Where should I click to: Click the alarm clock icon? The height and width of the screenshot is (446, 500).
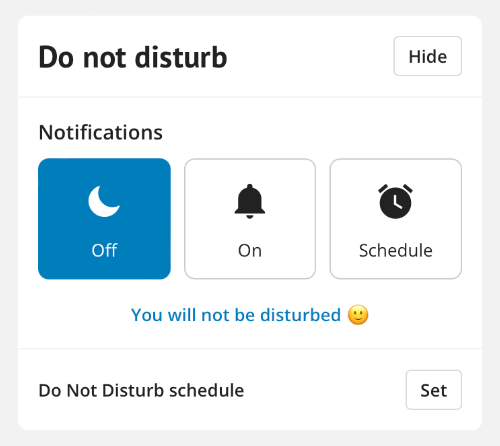coord(395,201)
